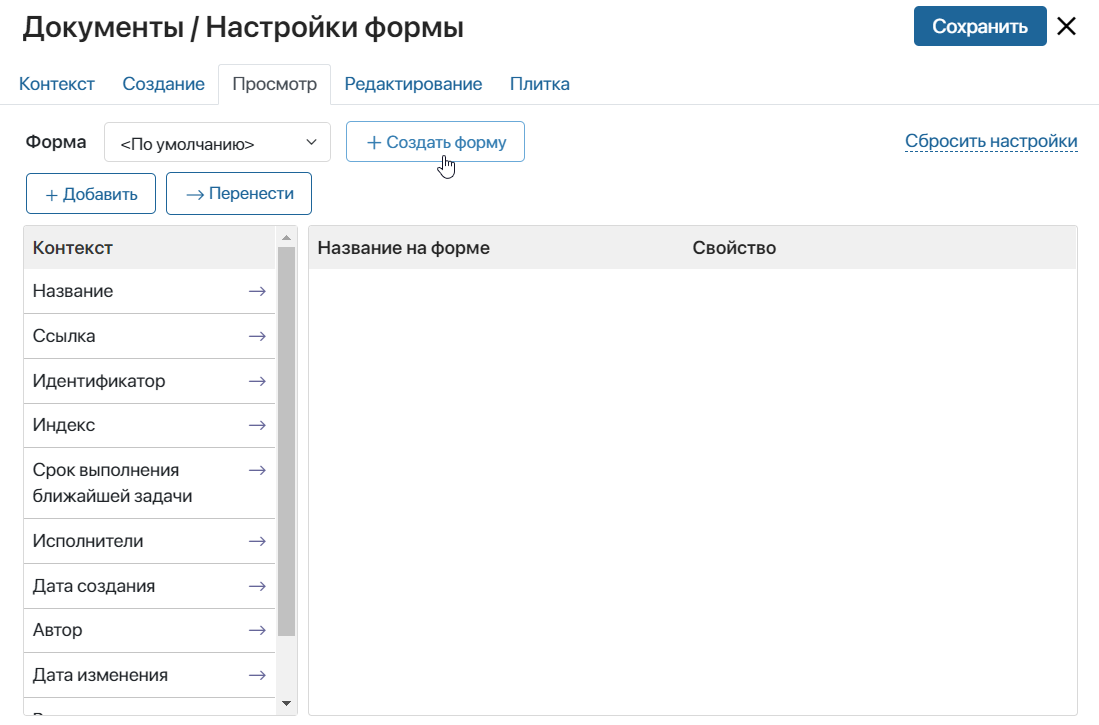Viewport: 1099px width, 725px height.
Task: Open the Форма dropdown
Action: (x=217, y=142)
